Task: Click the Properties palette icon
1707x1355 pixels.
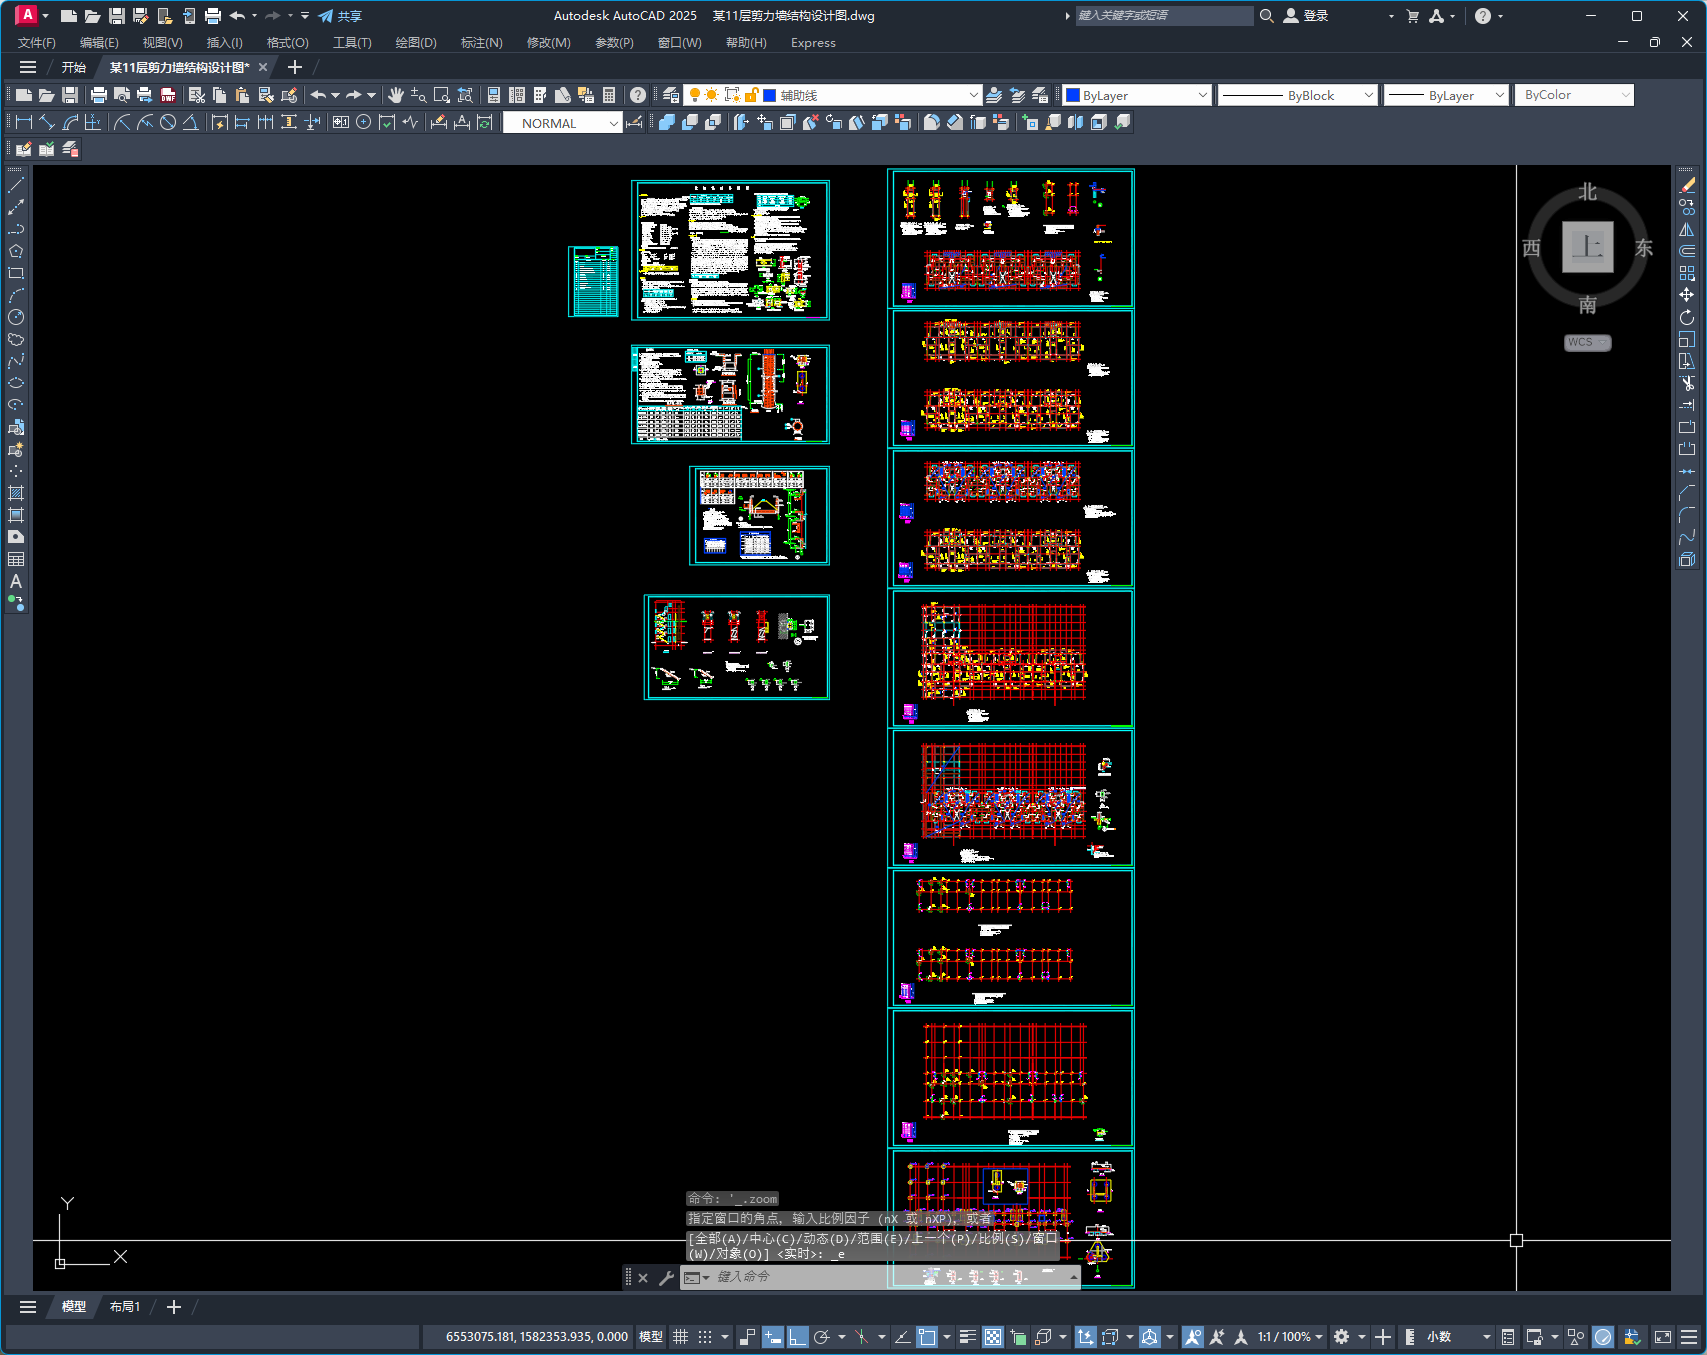Action: click(493, 95)
